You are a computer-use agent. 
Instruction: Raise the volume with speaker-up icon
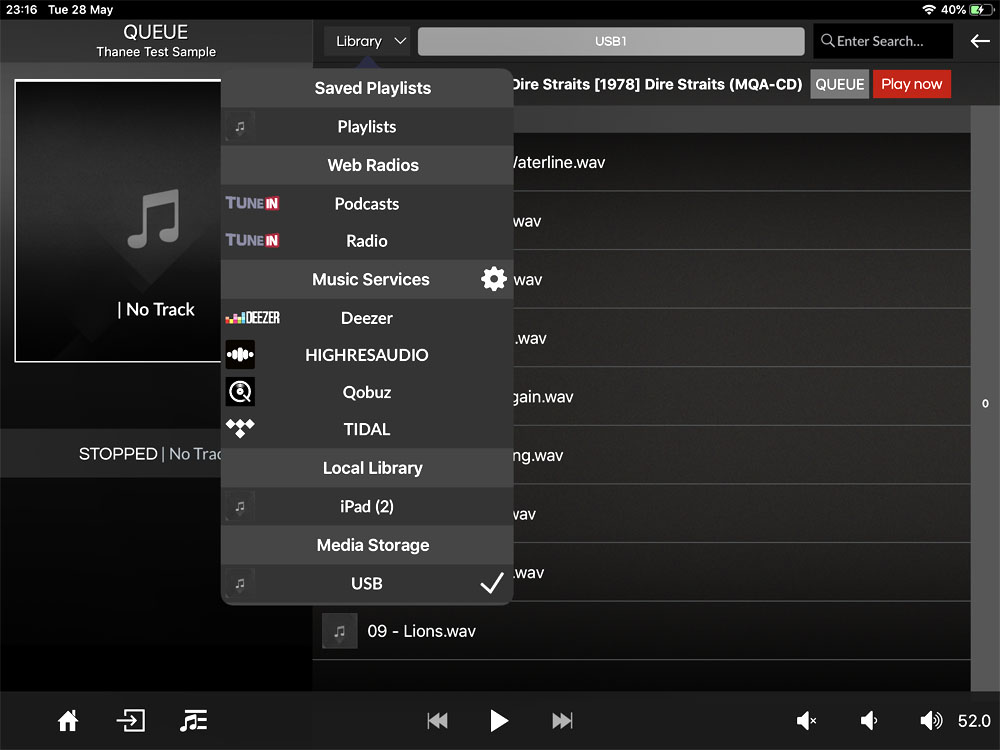(931, 721)
